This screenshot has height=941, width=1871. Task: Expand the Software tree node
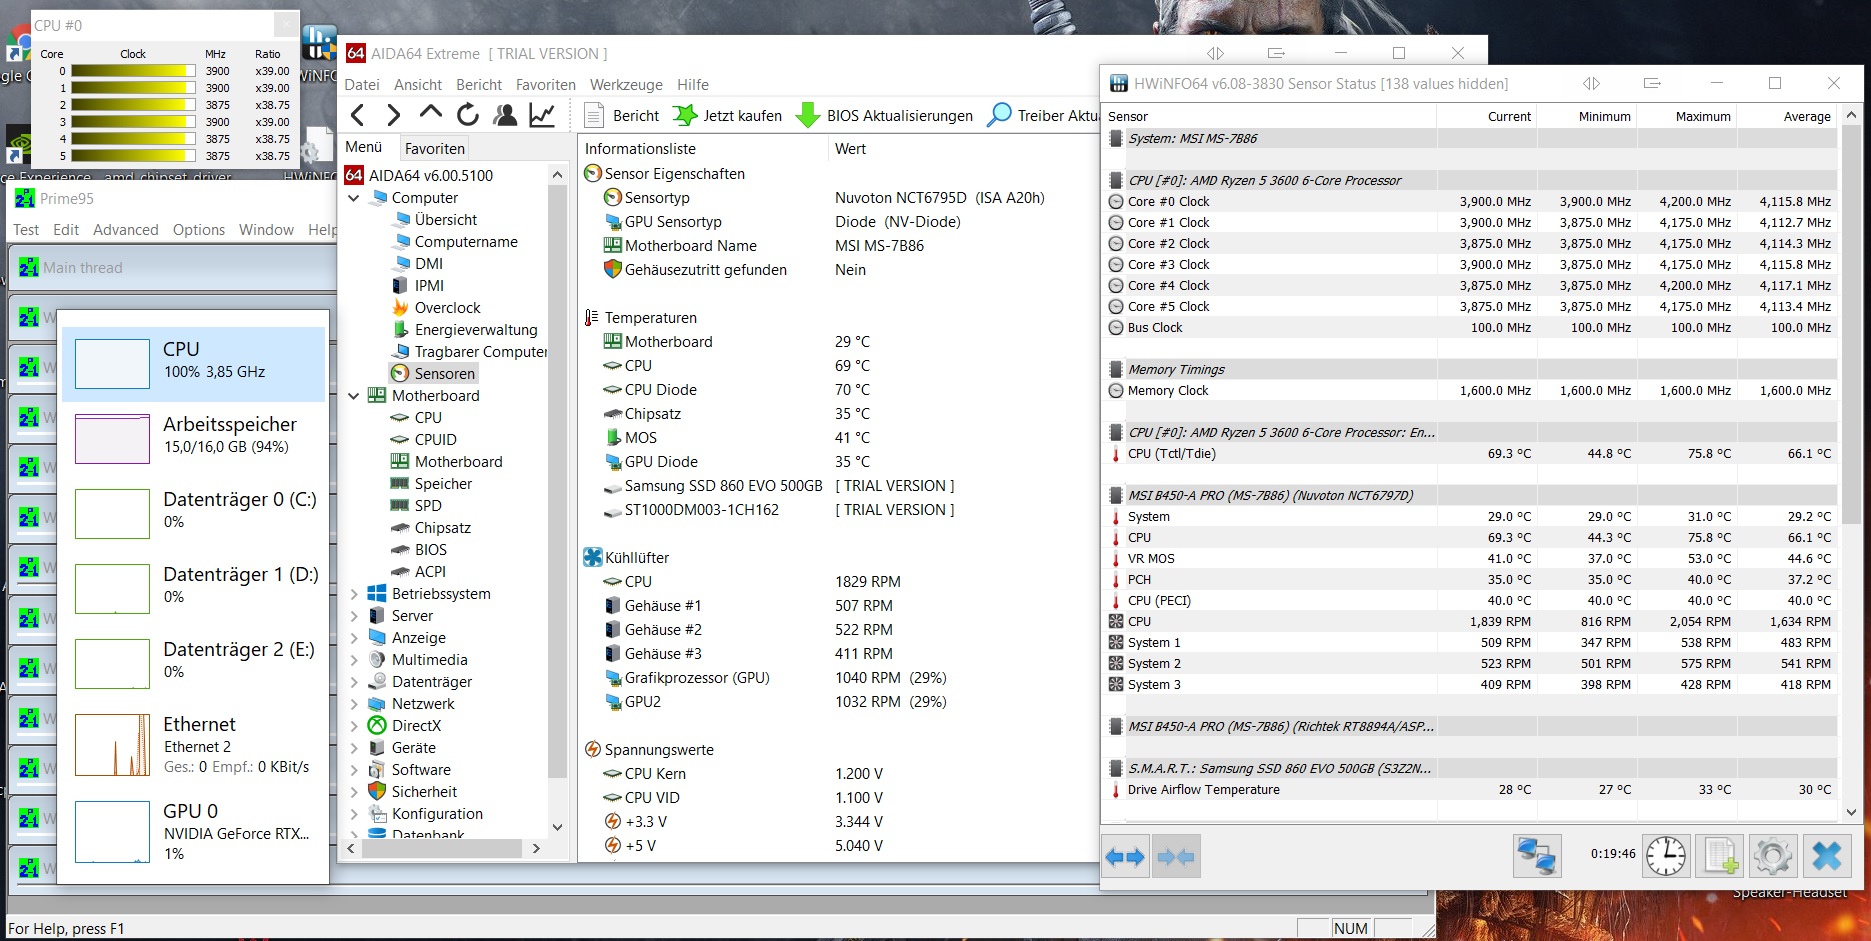coord(354,770)
